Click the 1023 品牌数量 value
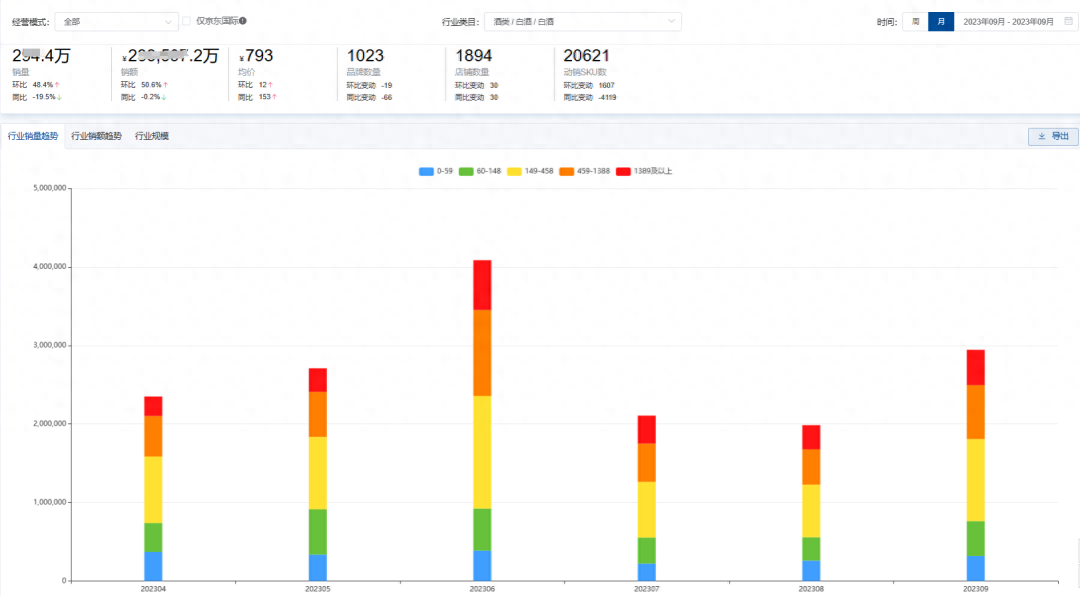Image resolution: width=1080 pixels, height=596 pixels. [x=365, y=56]
